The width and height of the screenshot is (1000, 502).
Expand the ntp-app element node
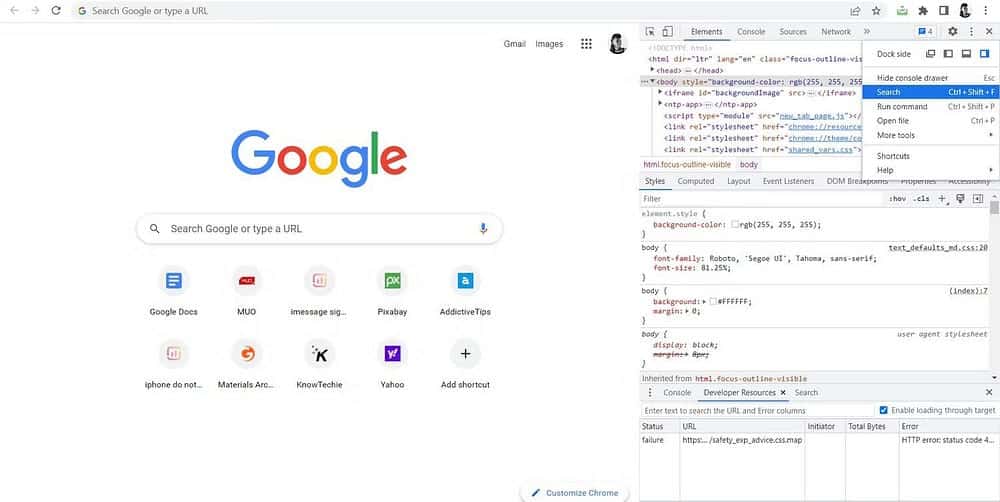coord(660,104)
